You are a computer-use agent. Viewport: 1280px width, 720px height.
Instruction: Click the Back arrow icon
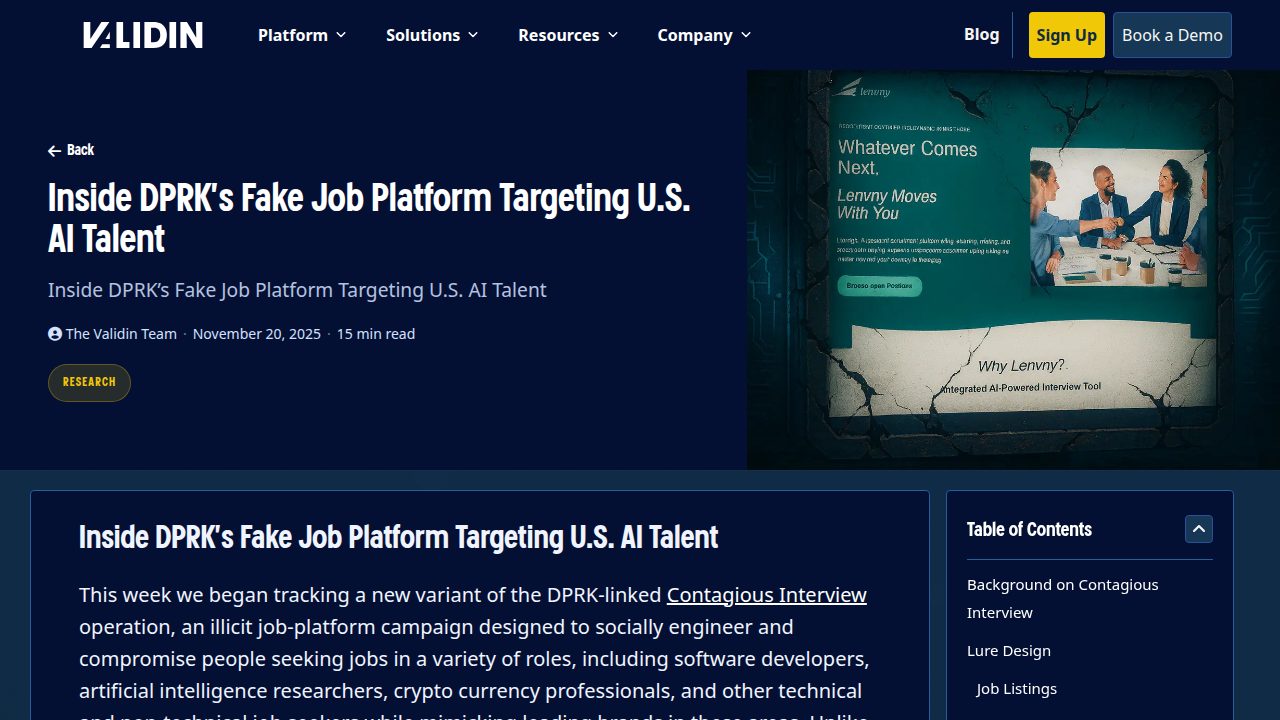click(54, 151)
